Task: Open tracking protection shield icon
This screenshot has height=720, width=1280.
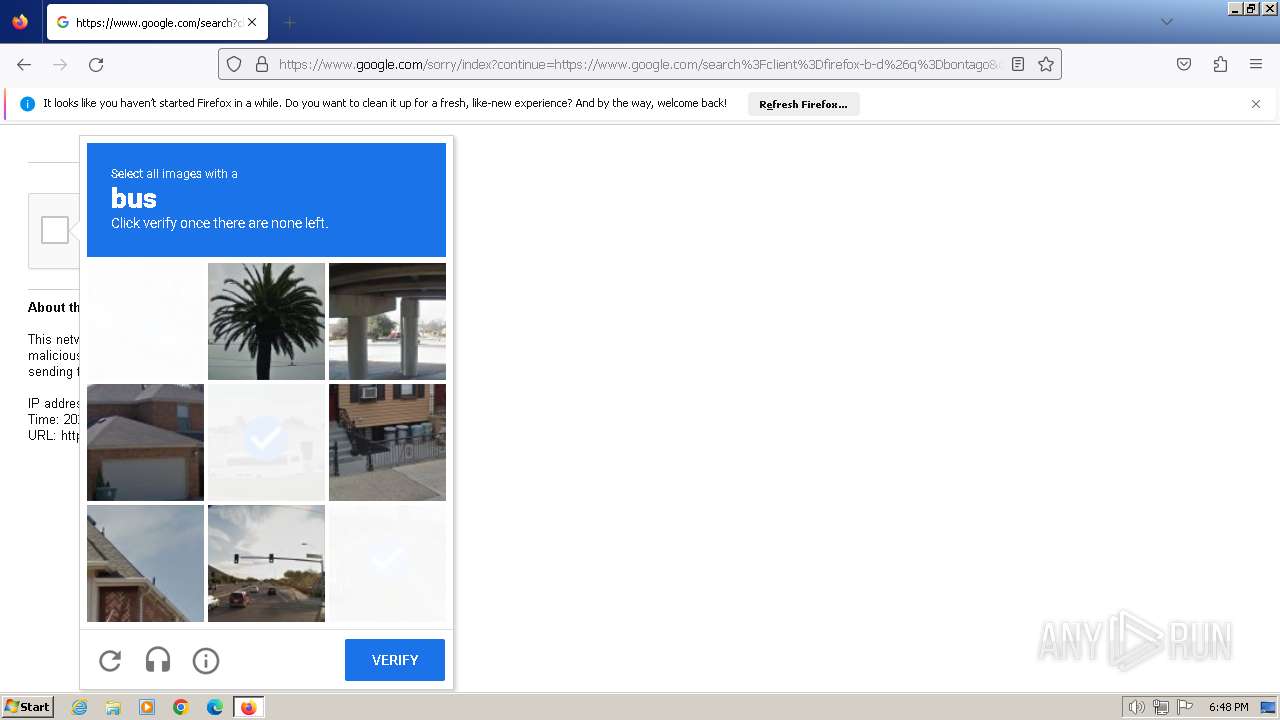Action: pyautogui.click(x=234, y=64)
